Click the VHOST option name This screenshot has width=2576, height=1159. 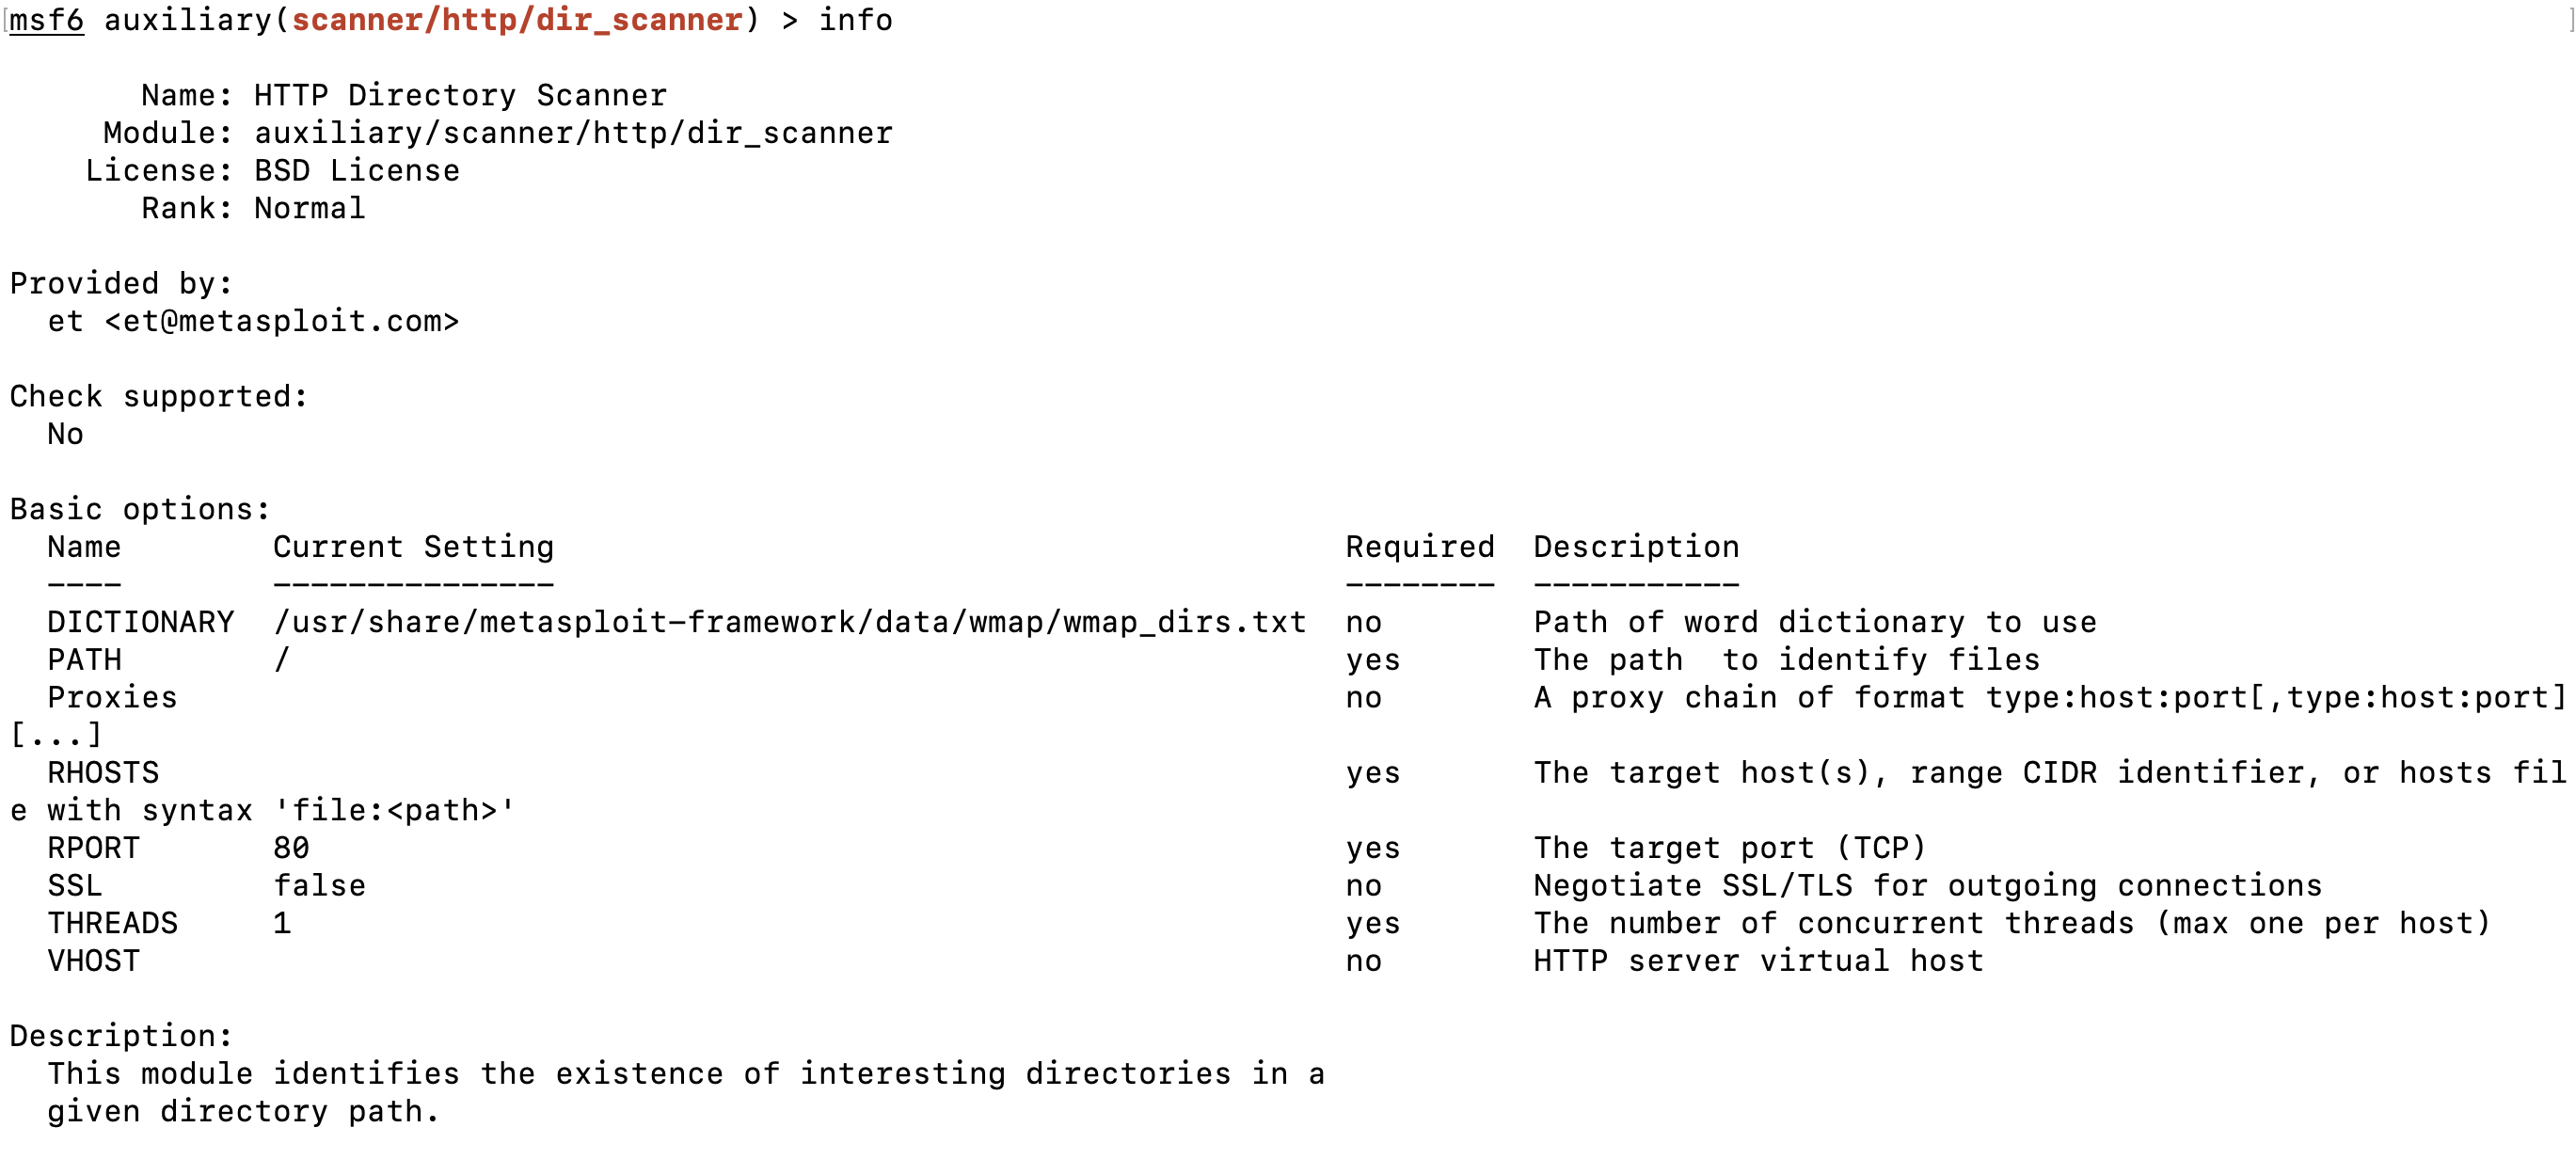point(93,961)
